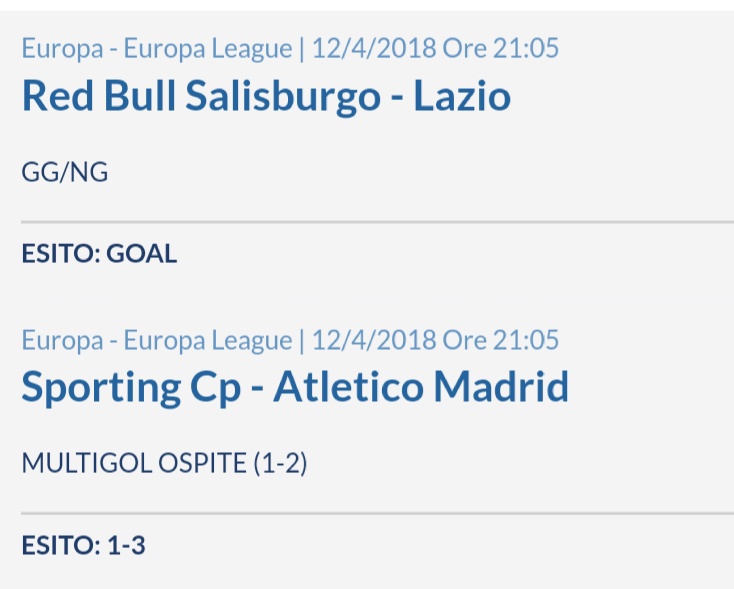
Task: Click the 1-3 outcome value
Action: (126, 545)
